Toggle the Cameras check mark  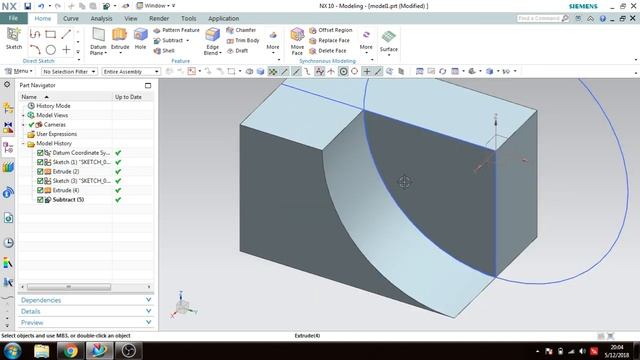point(31,124)
